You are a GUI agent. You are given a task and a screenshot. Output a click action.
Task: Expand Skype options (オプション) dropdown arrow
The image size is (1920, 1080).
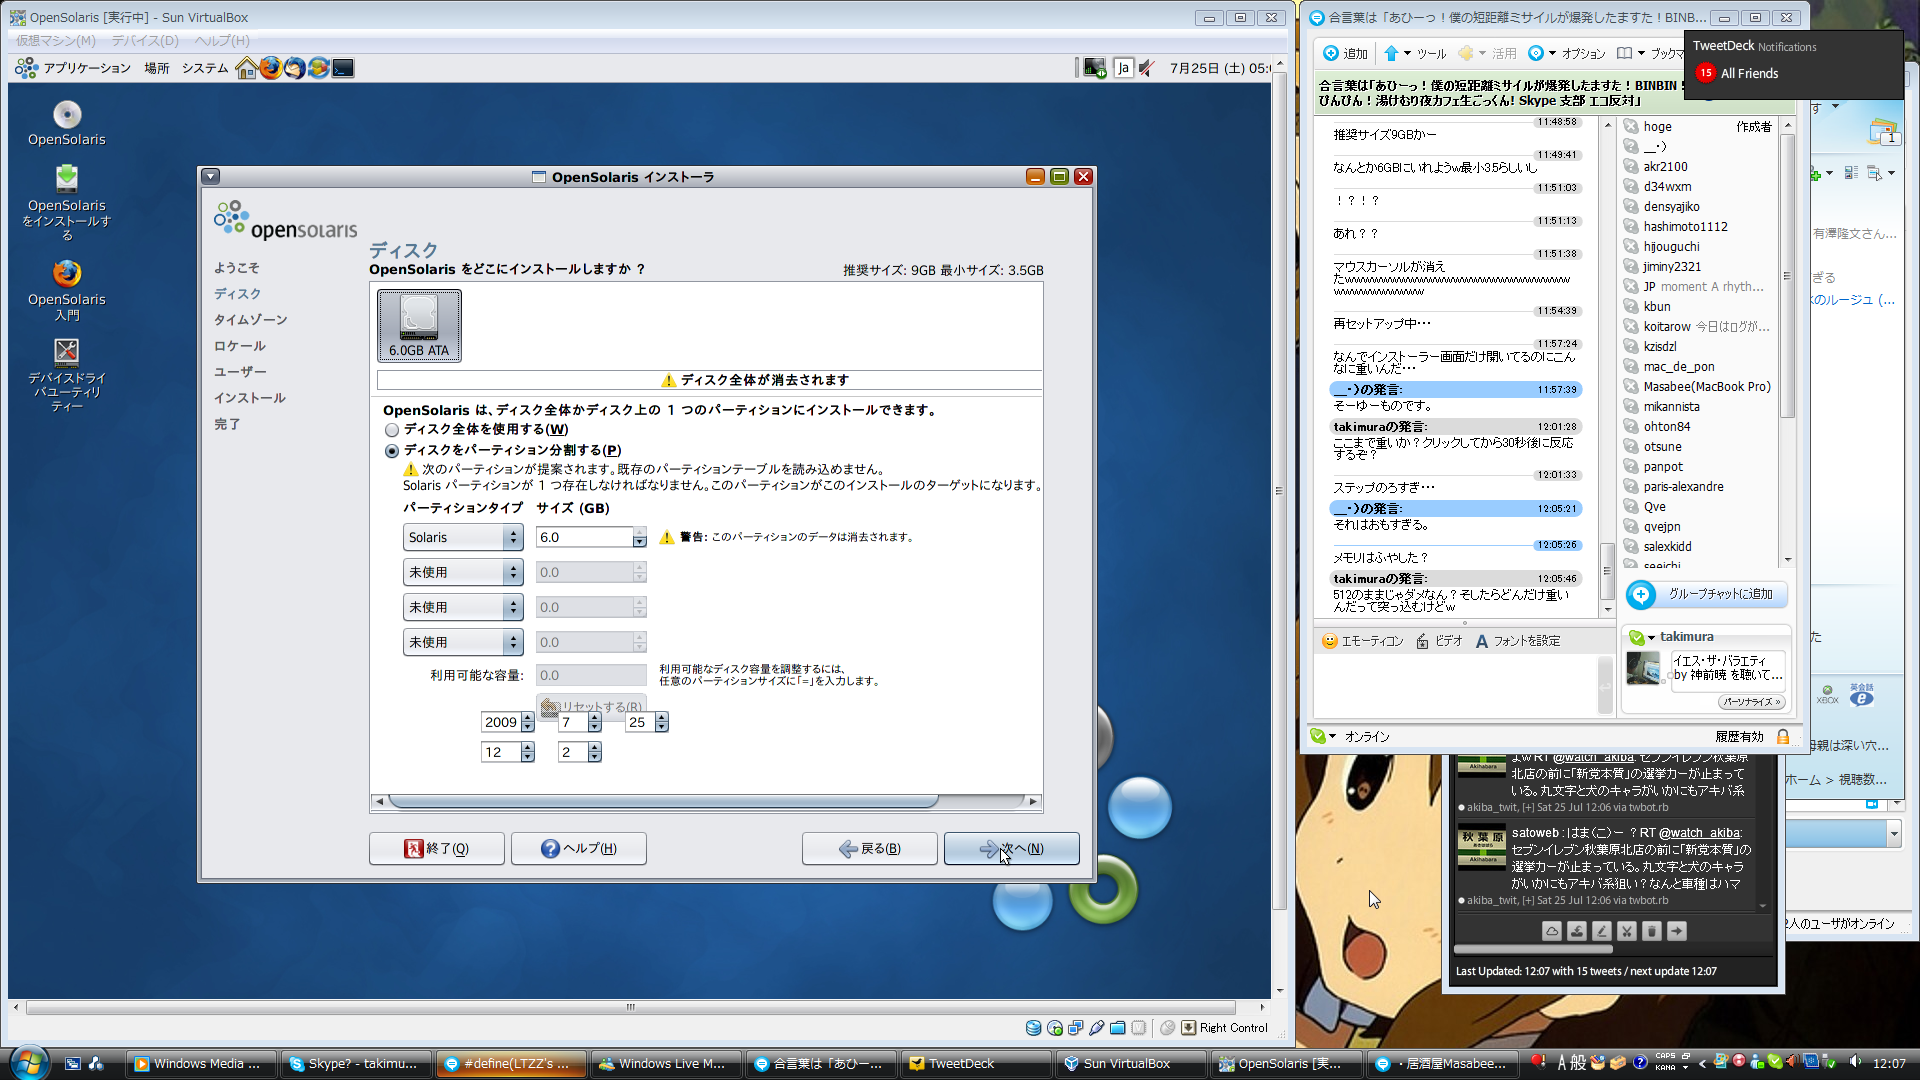(1552, 53)
